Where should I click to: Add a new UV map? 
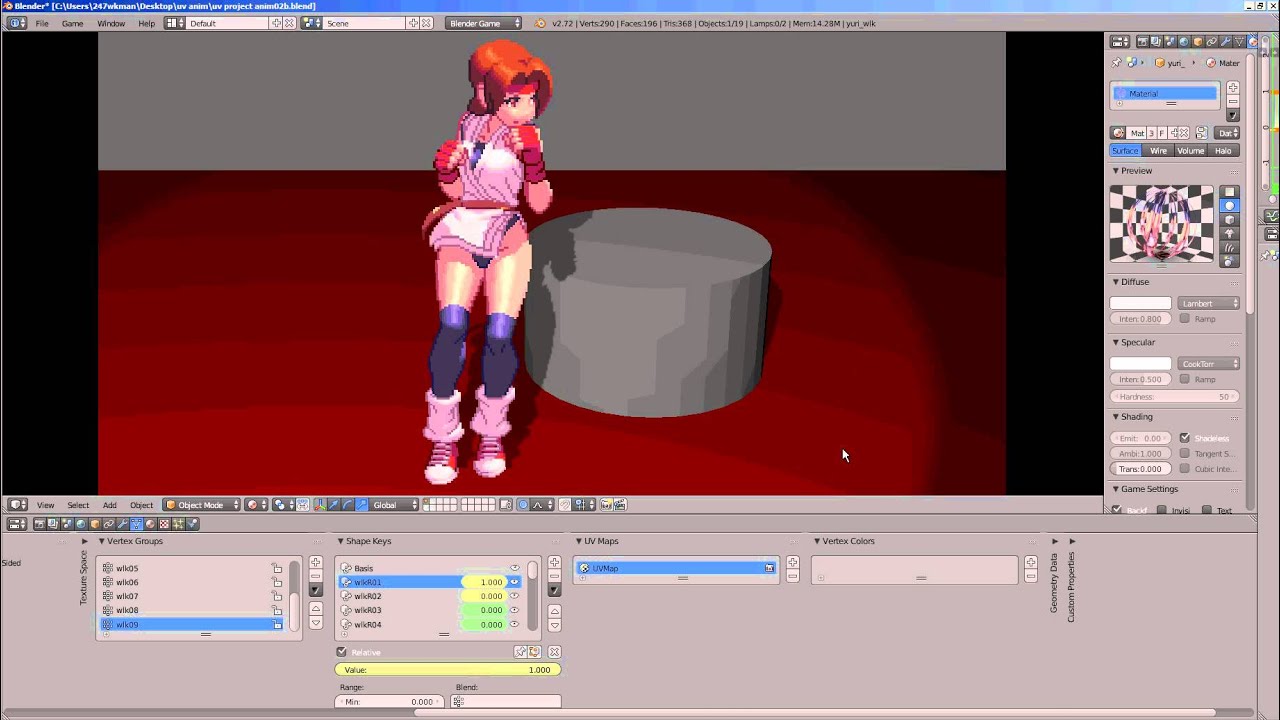pyautogui.click(x=792, y=562)
